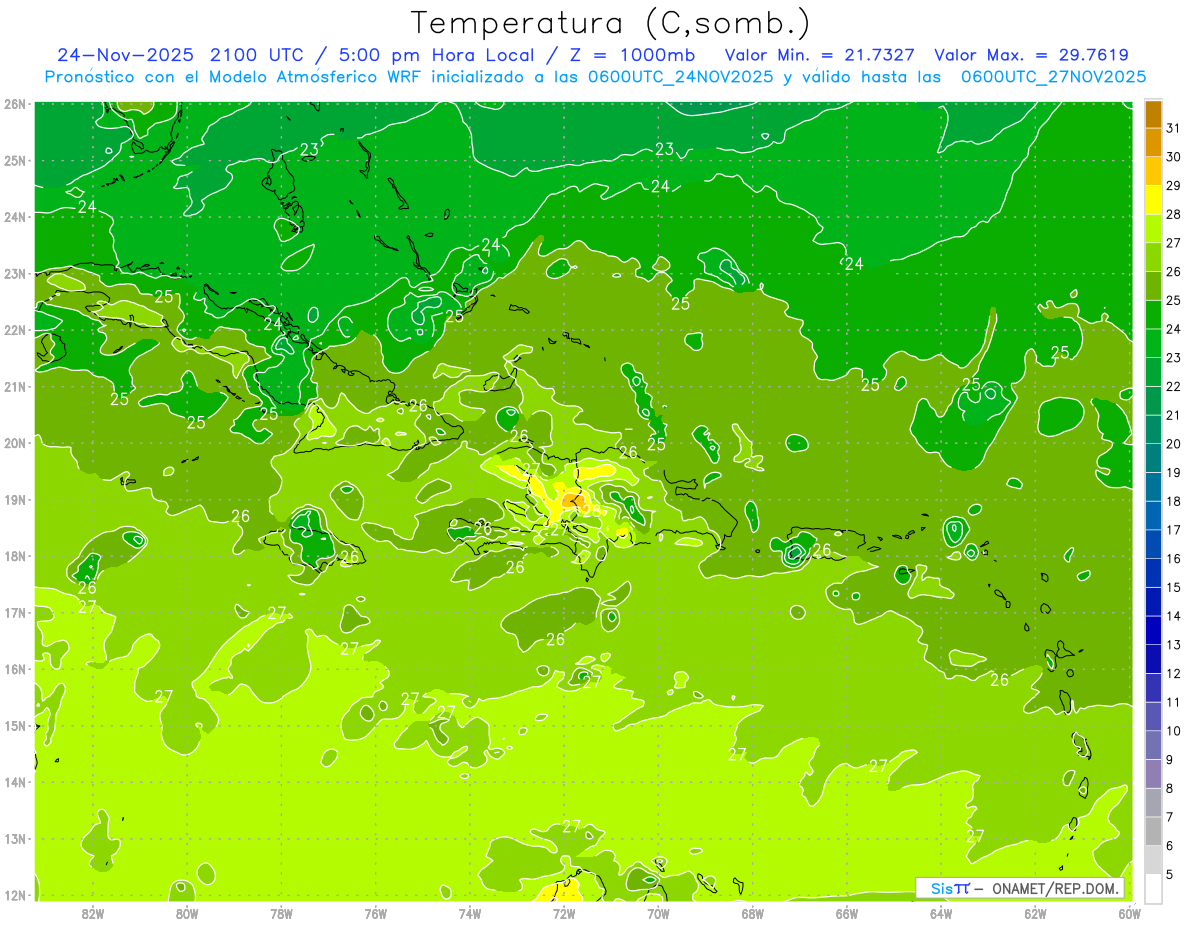
Task: Click the green swatch between 24 and 25
Action: (x=1154, y=314)
